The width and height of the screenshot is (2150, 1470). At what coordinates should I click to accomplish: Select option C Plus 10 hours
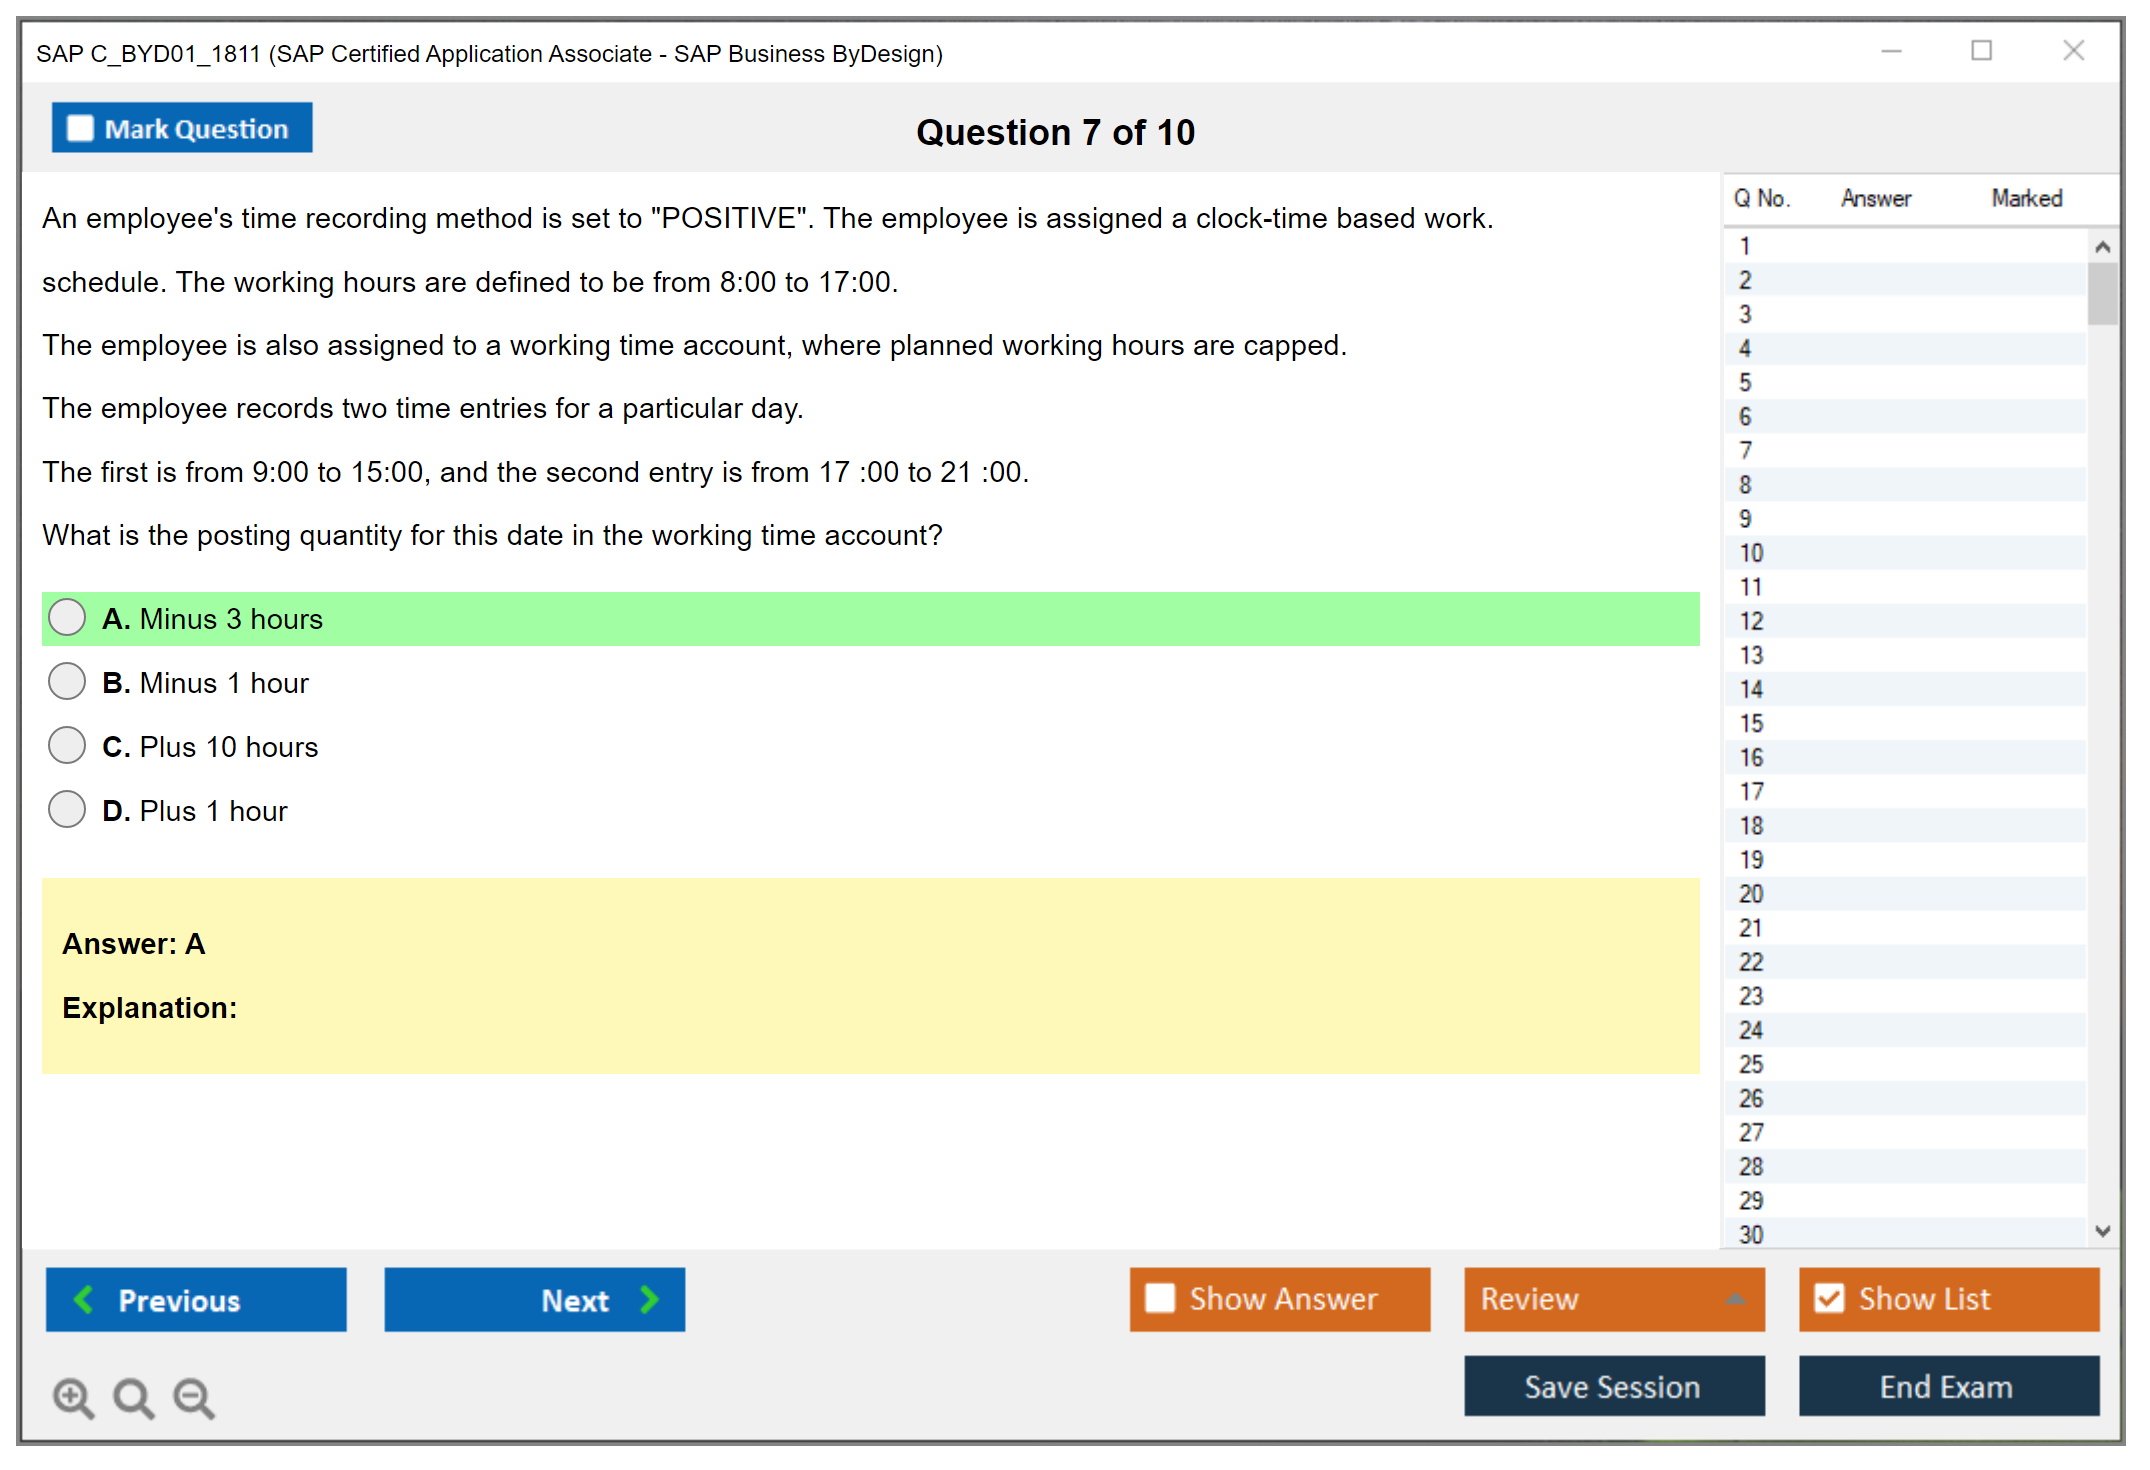67,746
